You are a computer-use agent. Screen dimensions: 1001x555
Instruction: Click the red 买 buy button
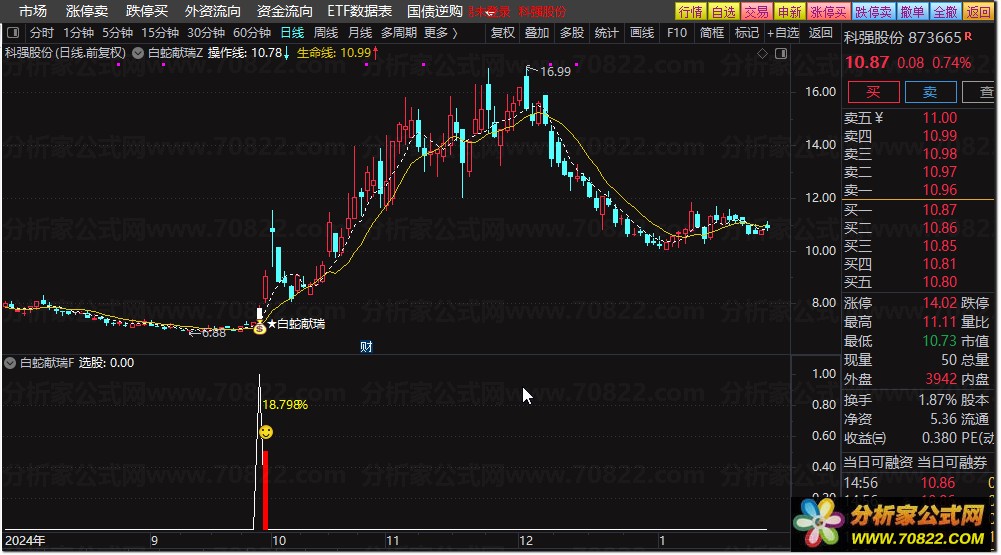pos(873,92)
